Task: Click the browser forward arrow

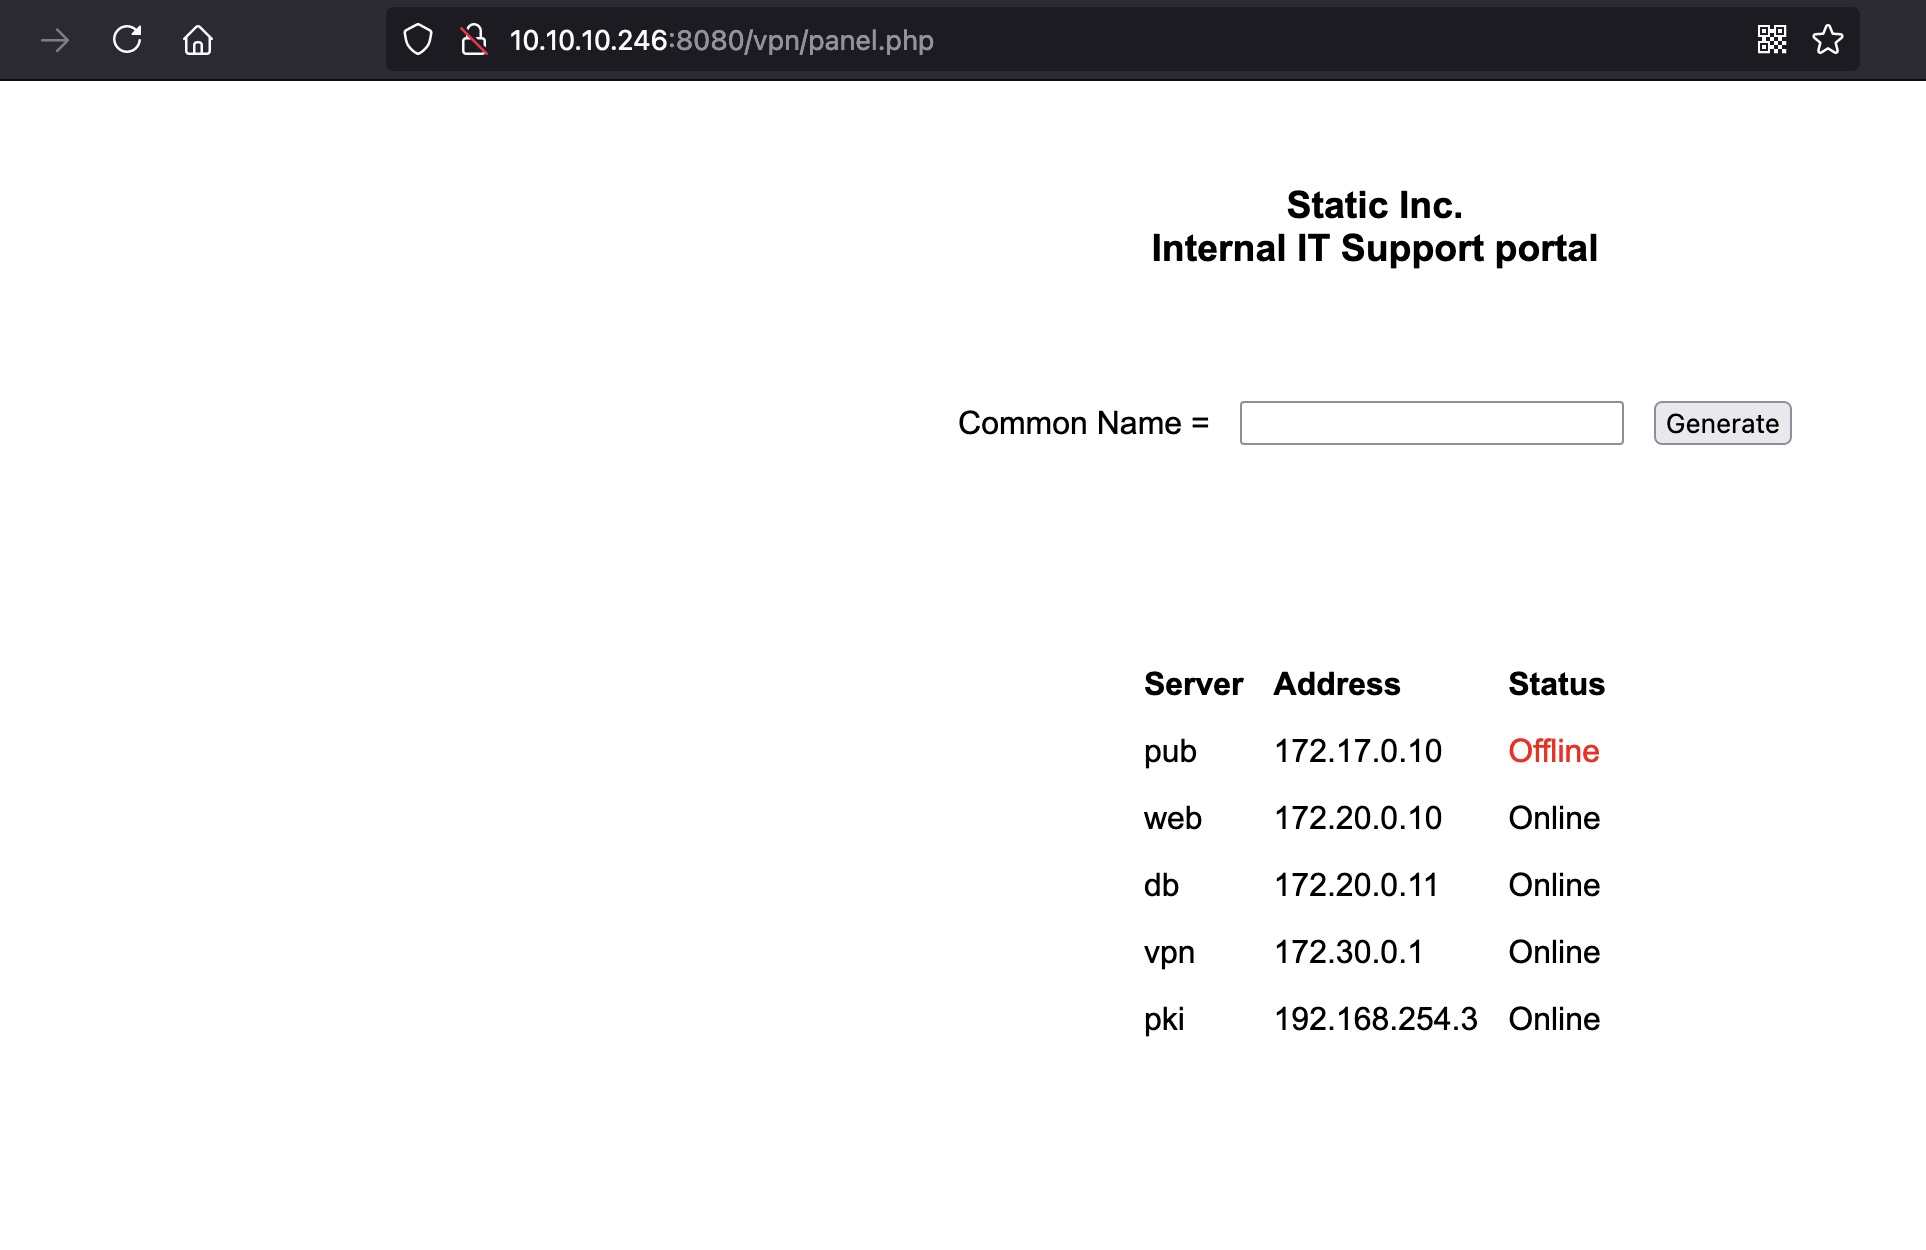Action: point(55,40)
